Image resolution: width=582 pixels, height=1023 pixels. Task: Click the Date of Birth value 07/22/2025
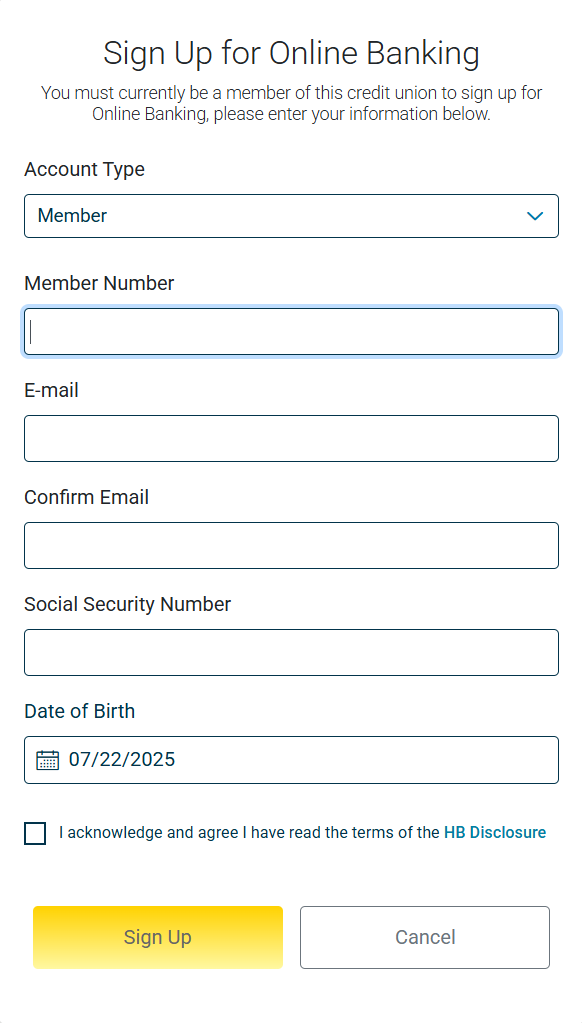tap(122, 759)
